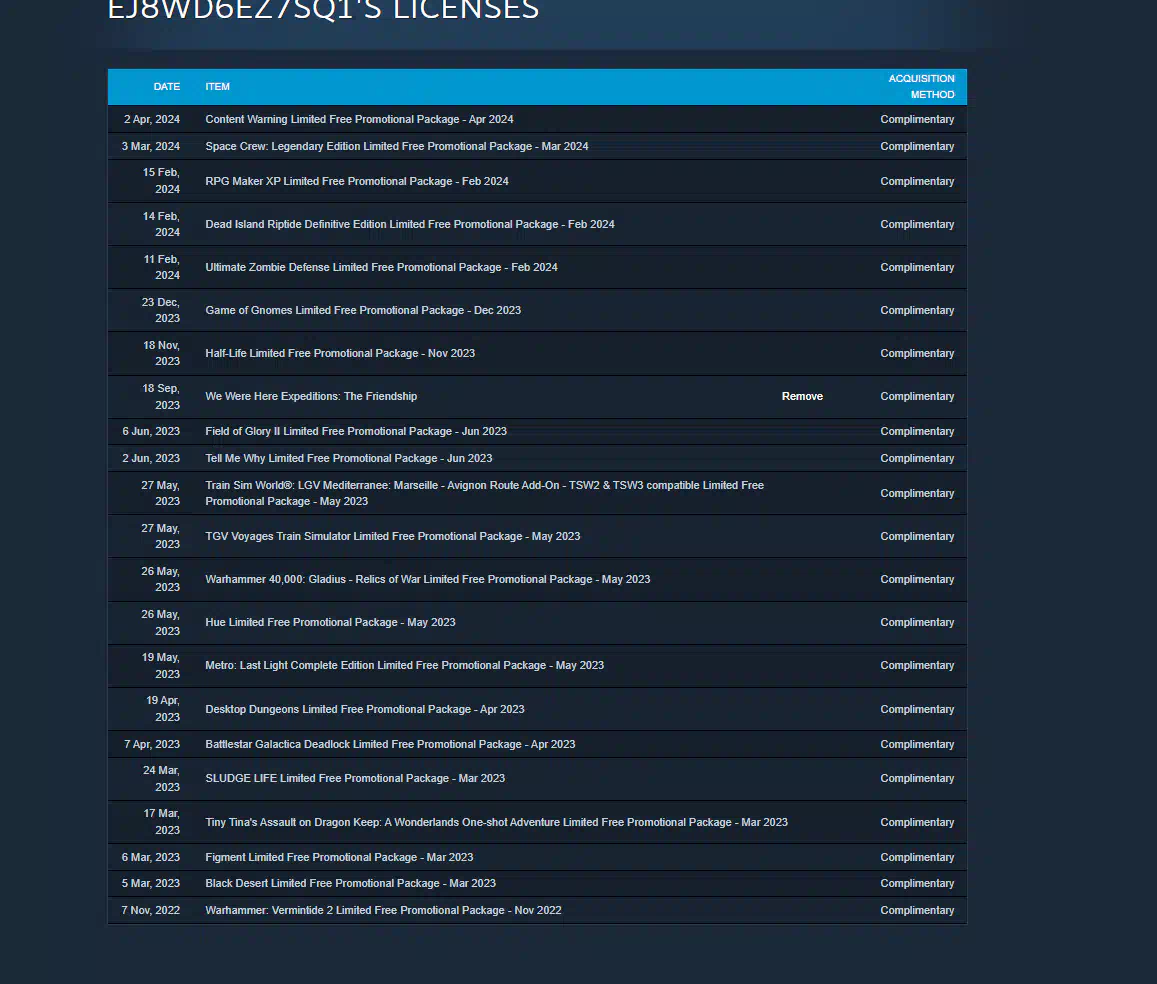Click Warhammer: Vermintide 2 package entry
Screen dimensions: 1157x984
[384, 911]
